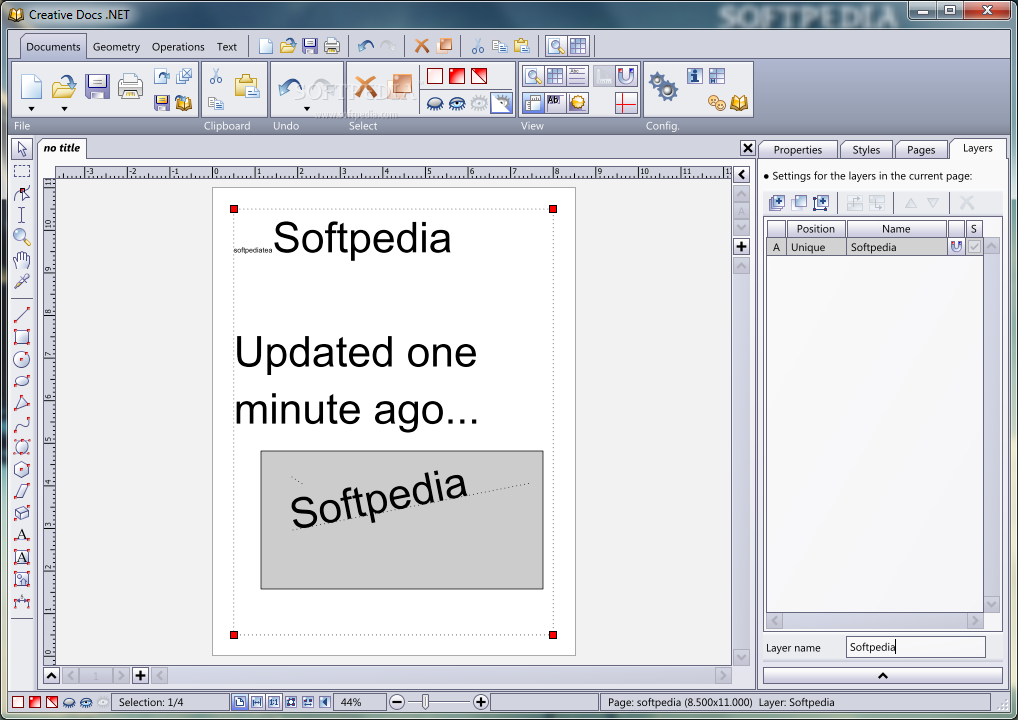Screen dimensions: 1018x720
Task: Open the Properties panel tab
Action: click(x=798, y=150)
